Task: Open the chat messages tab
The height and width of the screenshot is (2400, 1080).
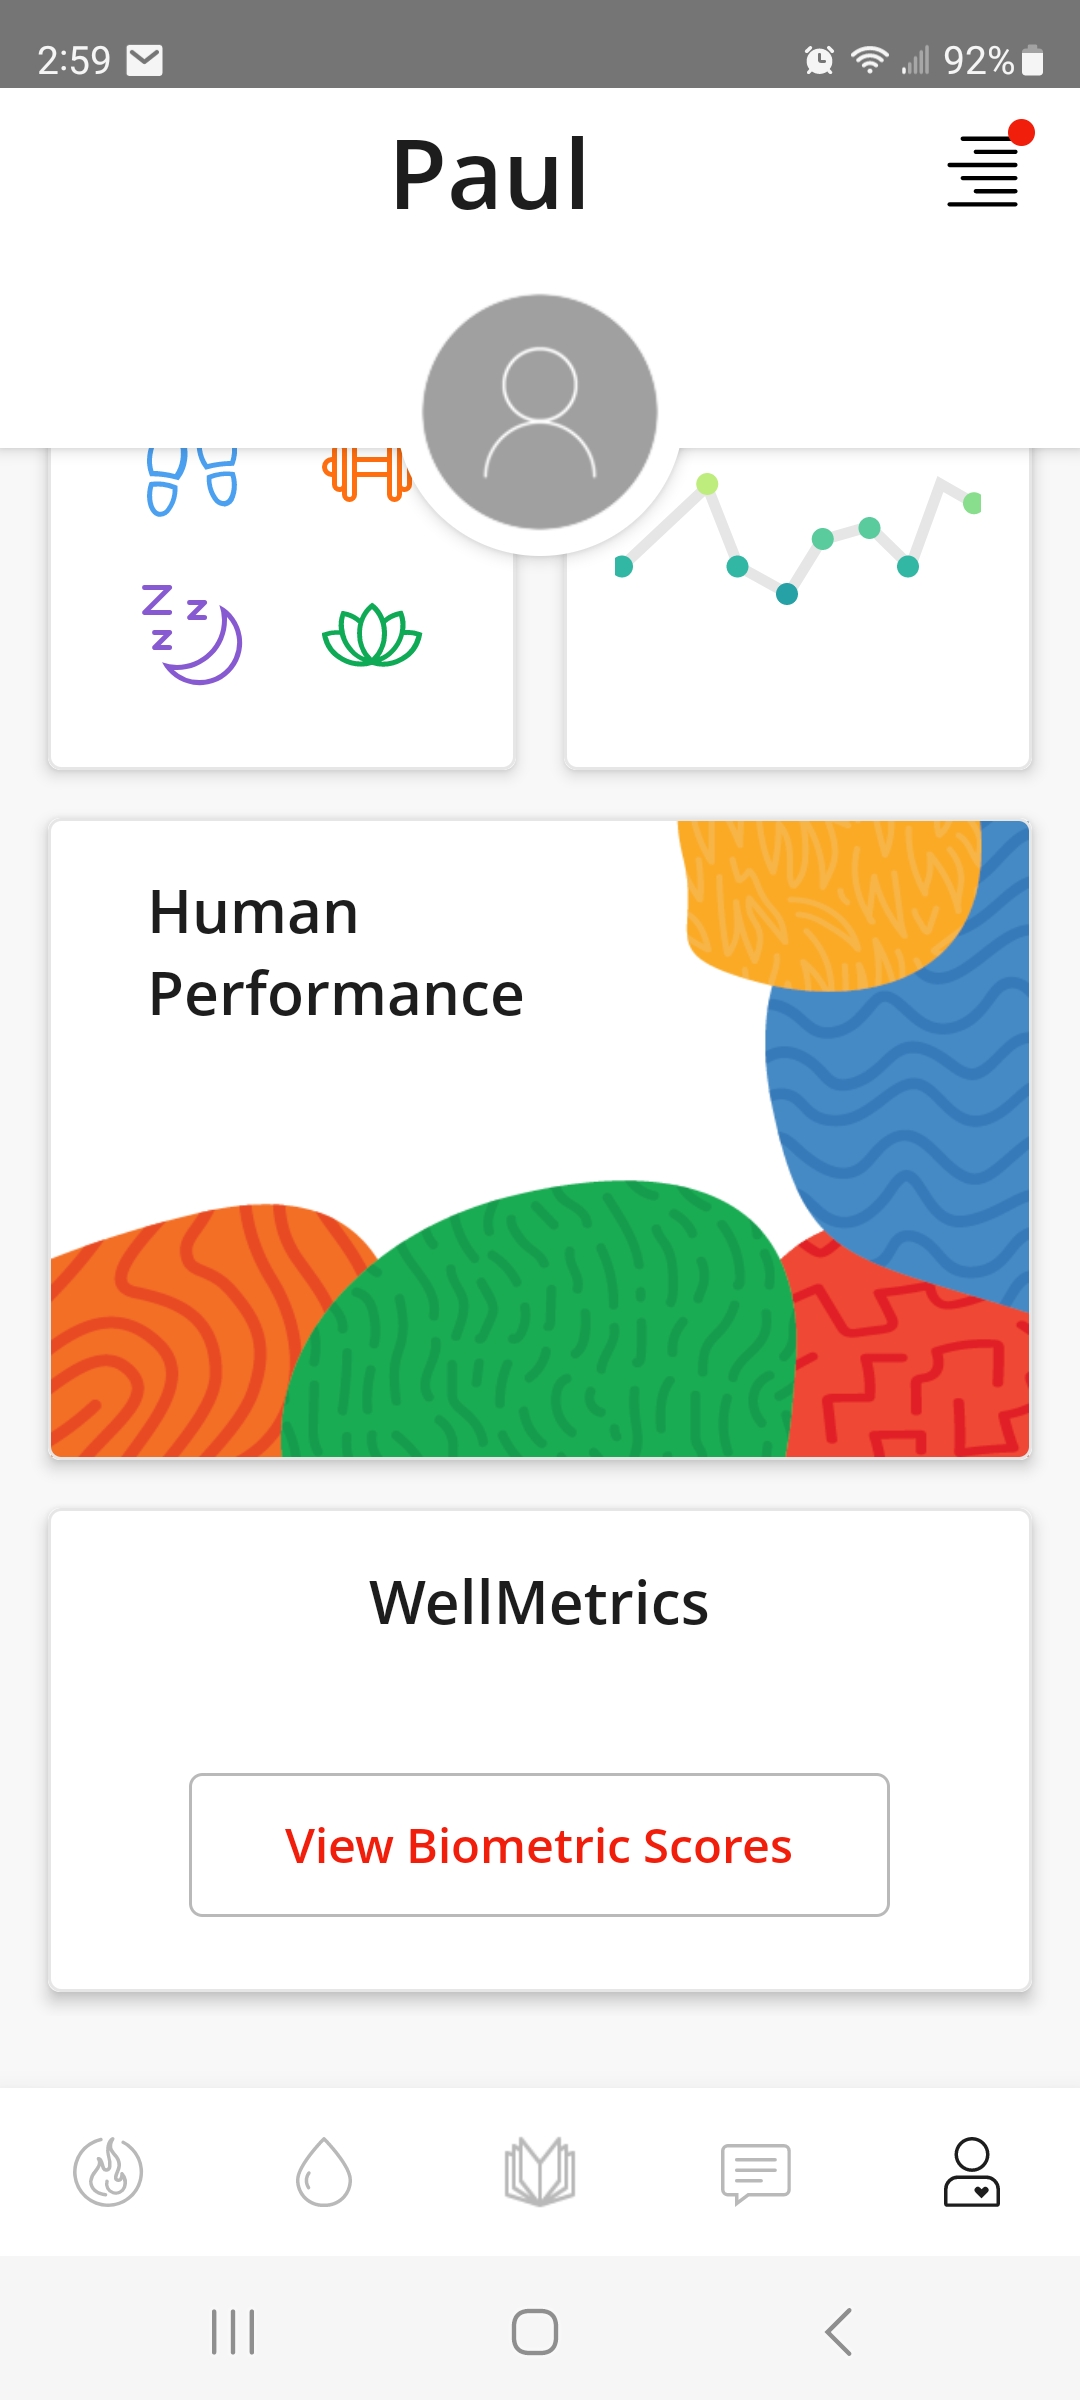Action: (x=756, y=2173)
